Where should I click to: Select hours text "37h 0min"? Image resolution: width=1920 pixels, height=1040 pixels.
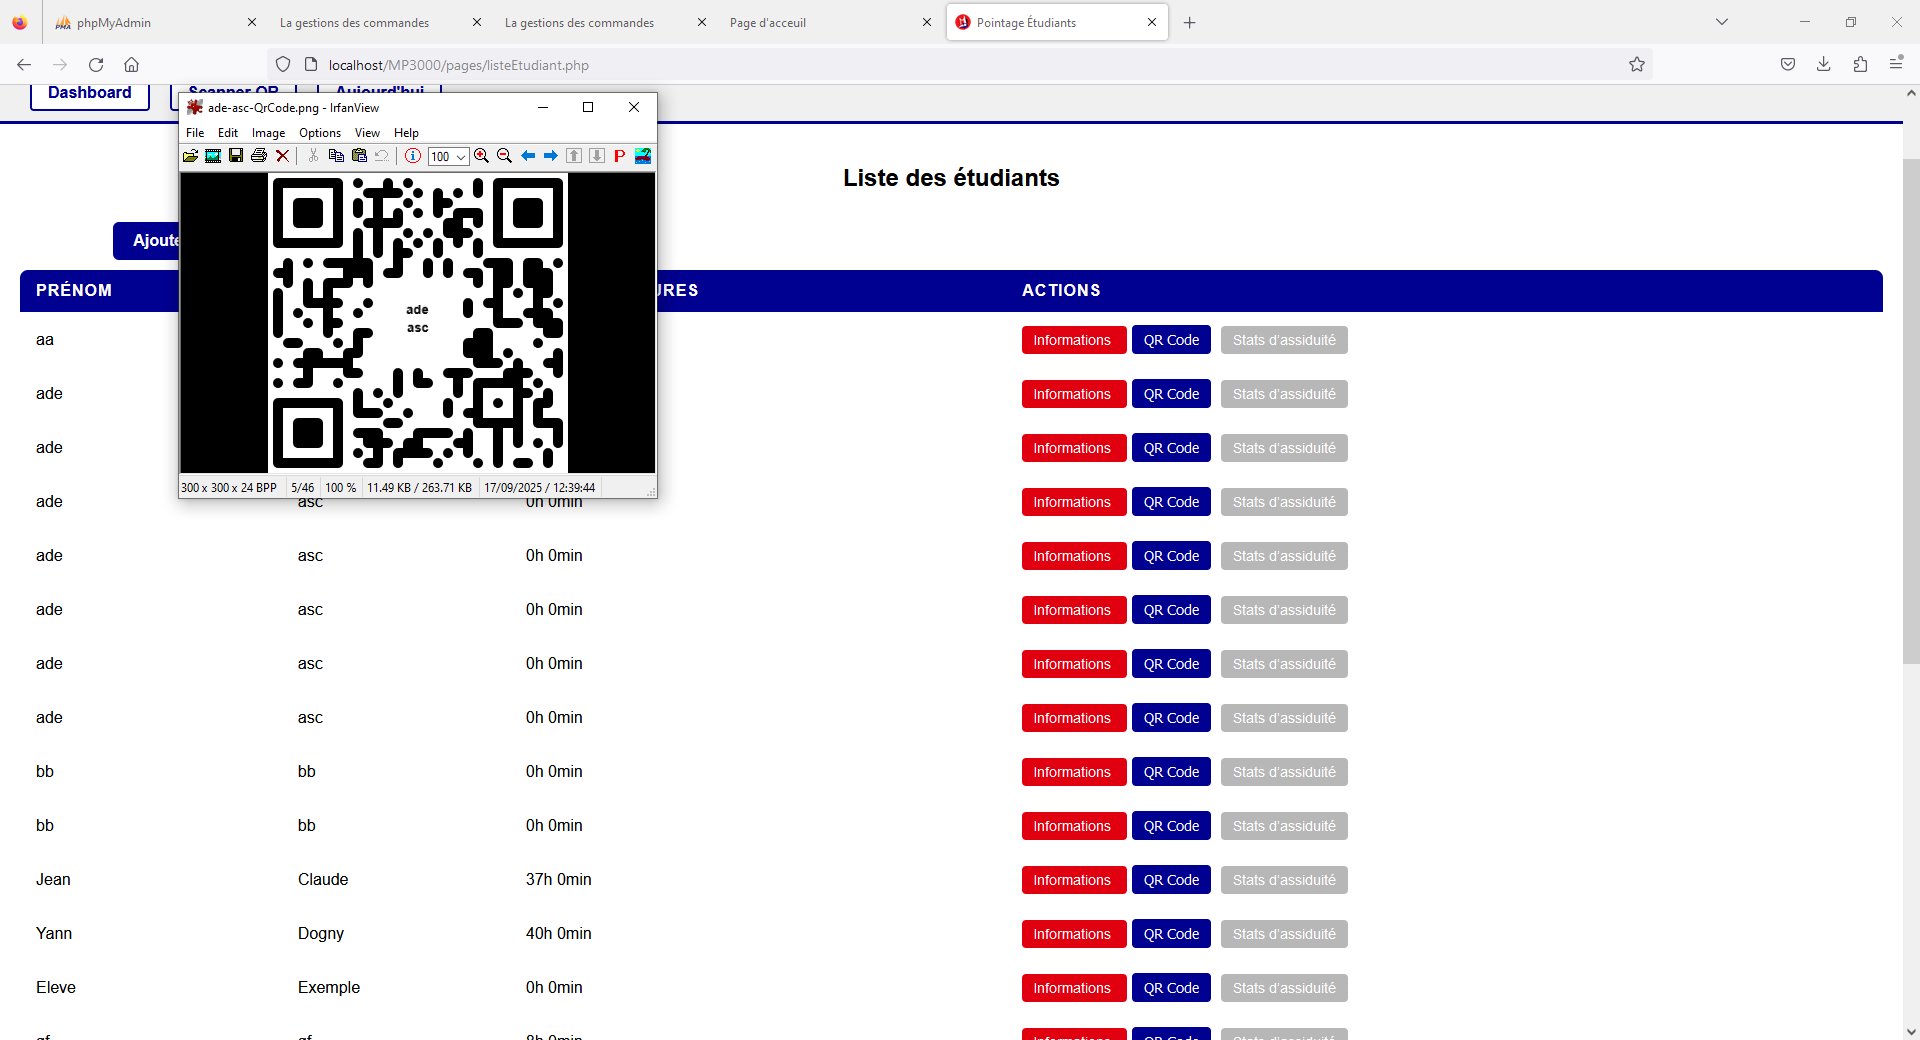559,880
